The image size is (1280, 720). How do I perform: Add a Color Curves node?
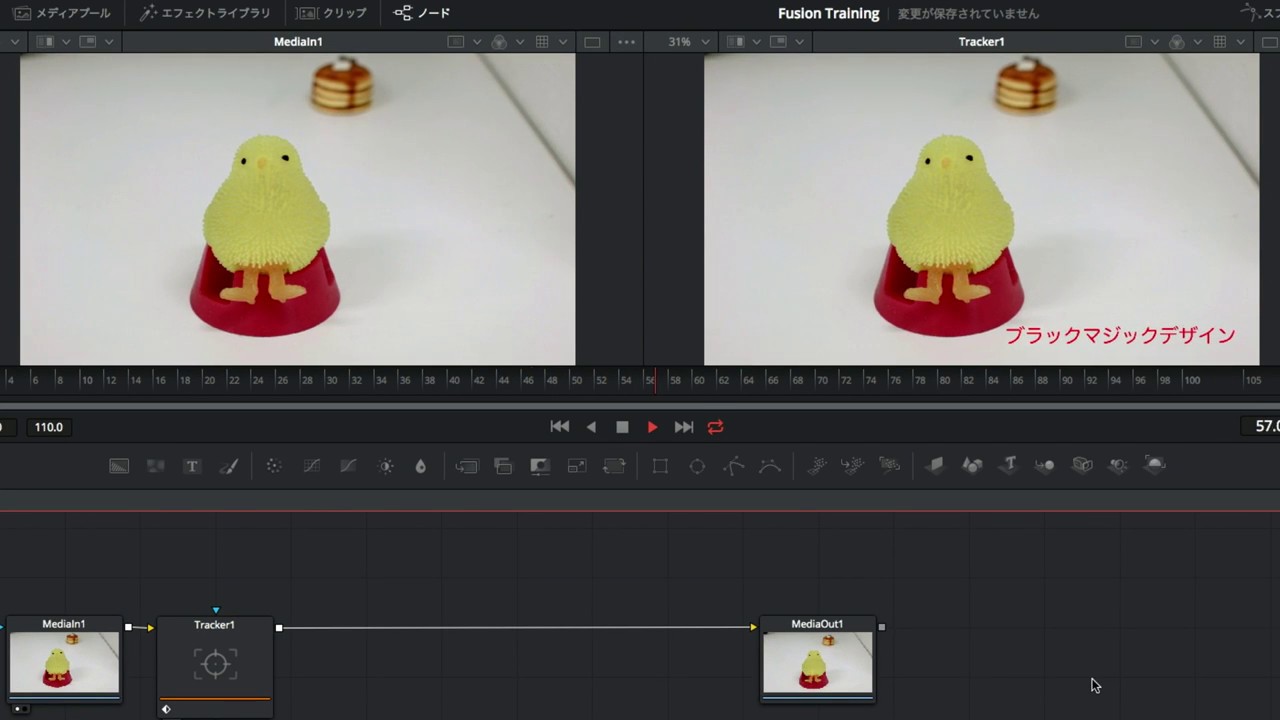pos(311,466)
